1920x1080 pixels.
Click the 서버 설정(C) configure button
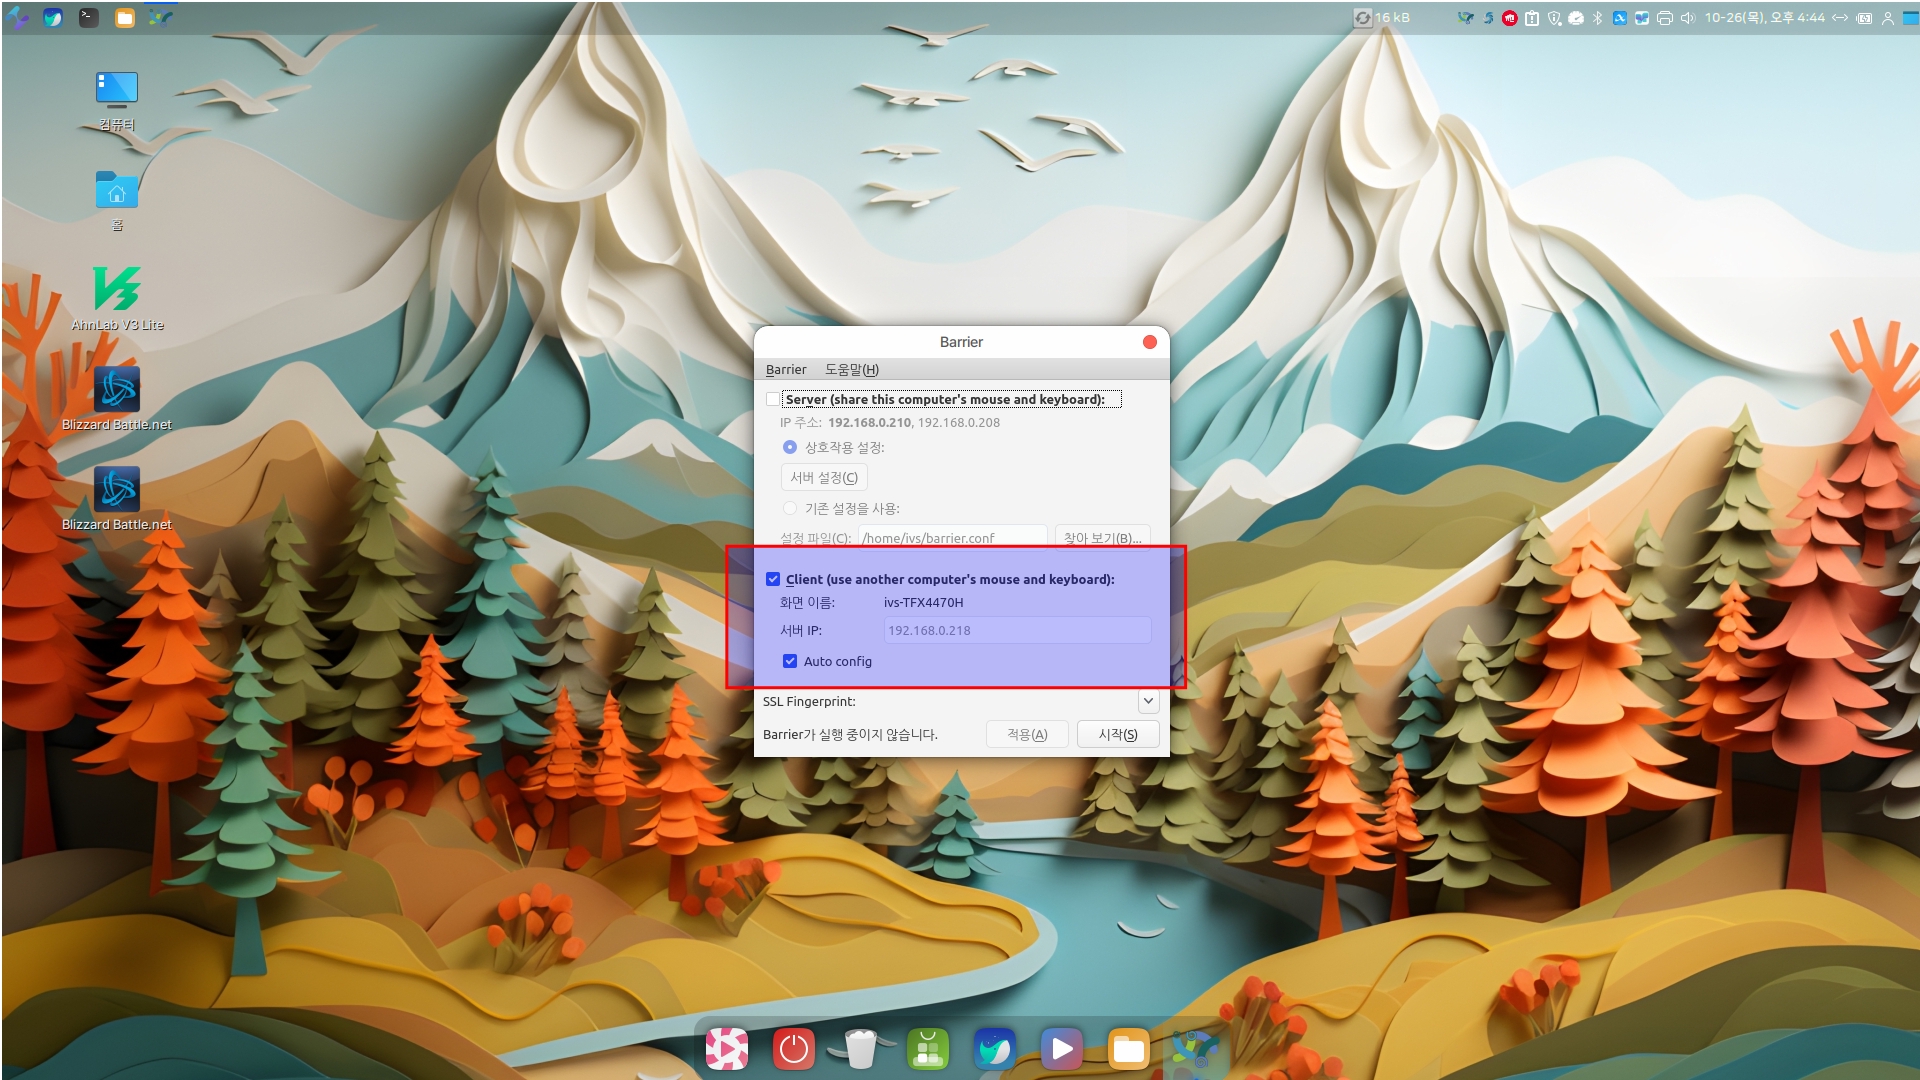tap(823, 477)
